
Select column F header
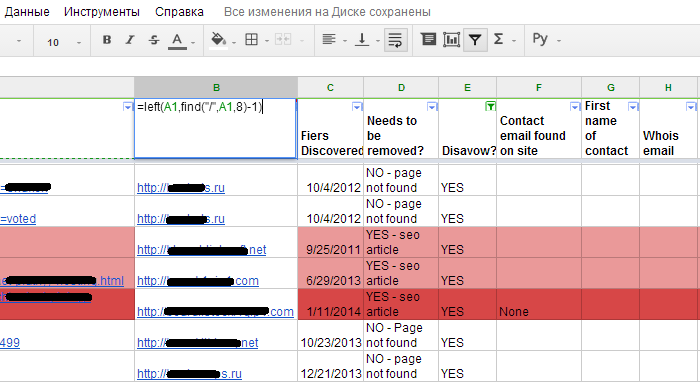(539, 87)
